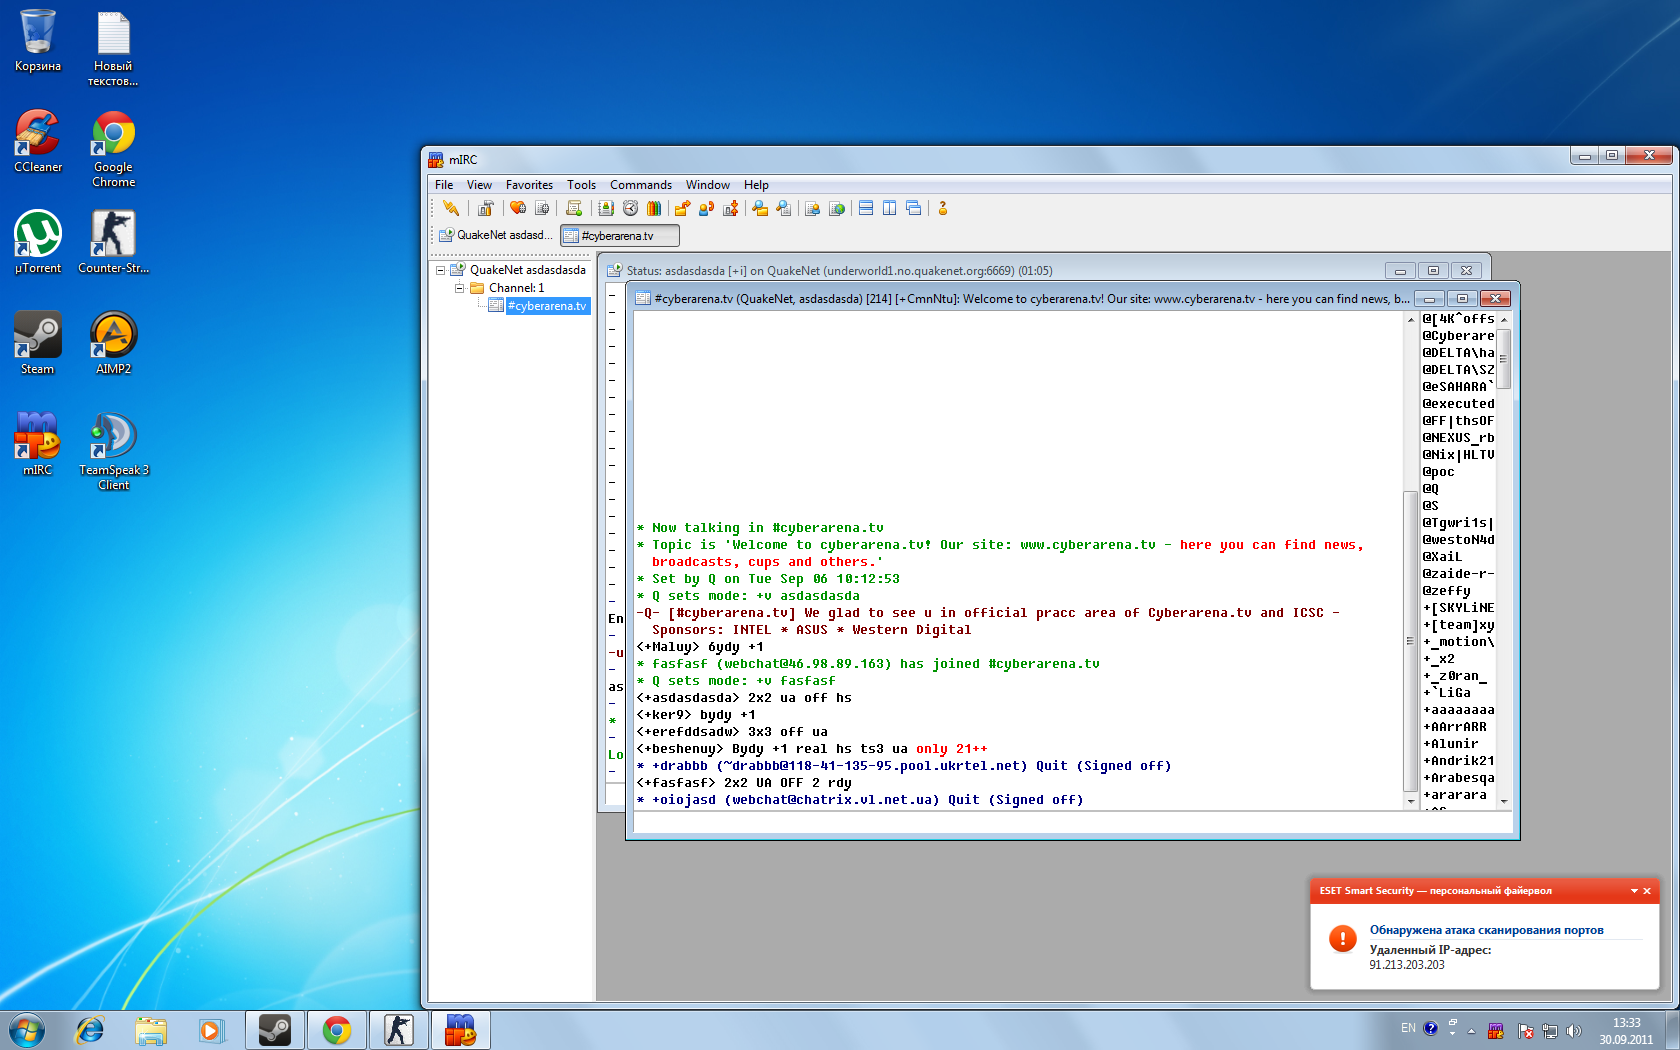The image size is (1680, 1050).
Task: Click the Cascade windows toolbar icon
Action: [x=913, y=208]
